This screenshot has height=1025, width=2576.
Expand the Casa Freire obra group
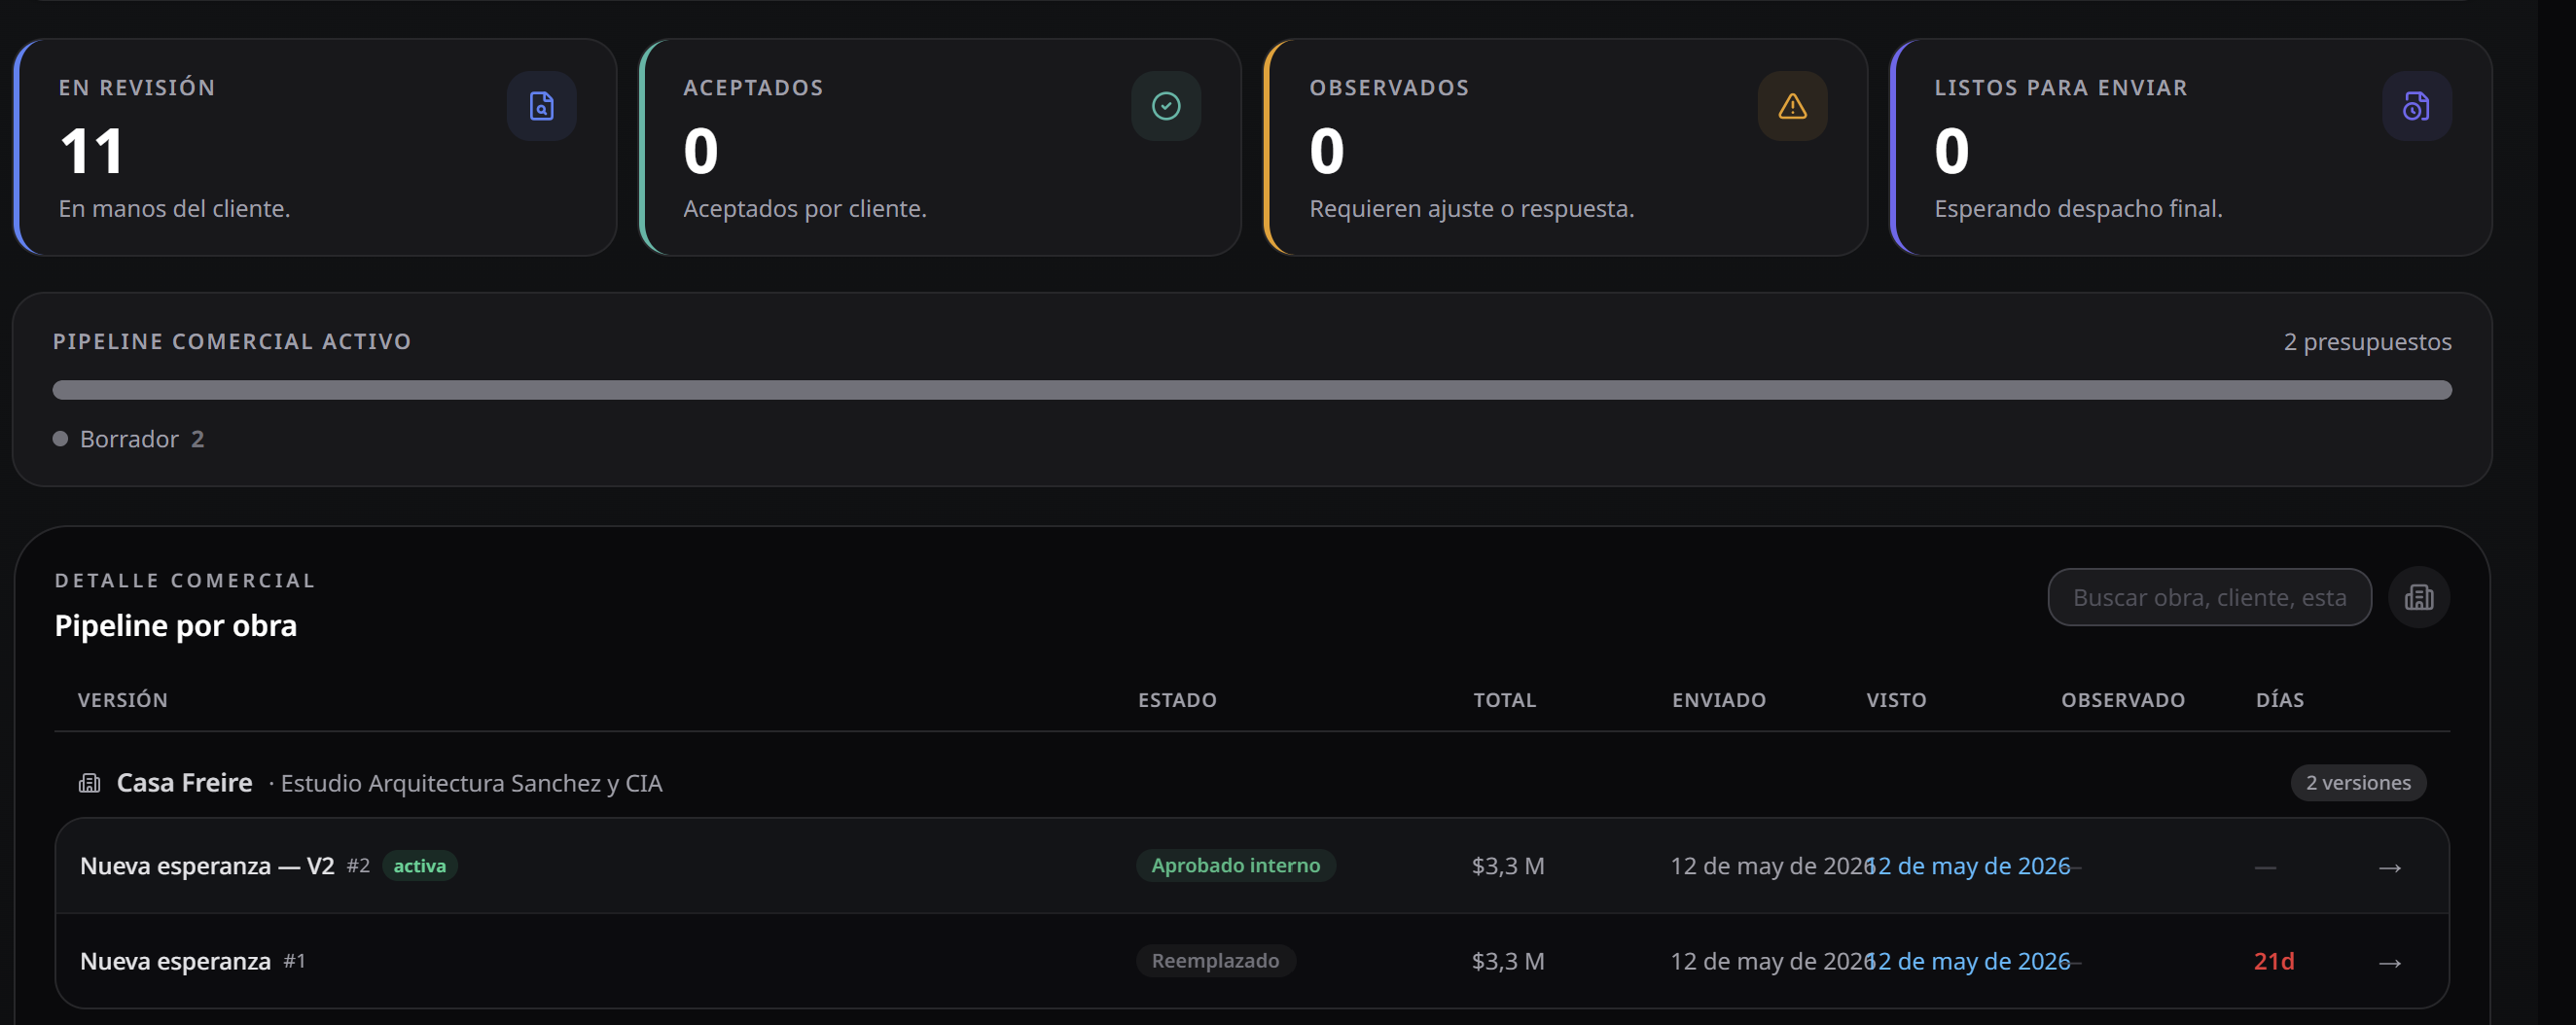click(x=1252, y=783)
